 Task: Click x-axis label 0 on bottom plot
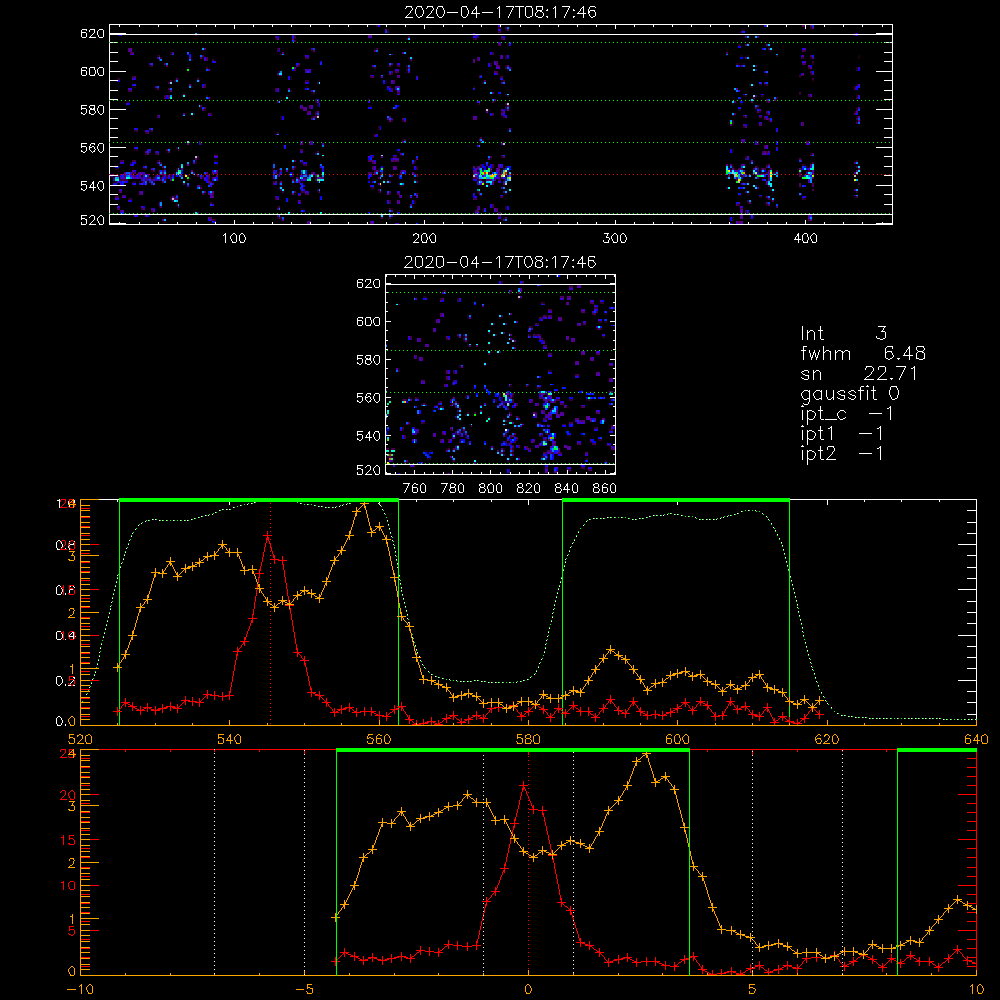pyautogui.click(x=528, y=990)
